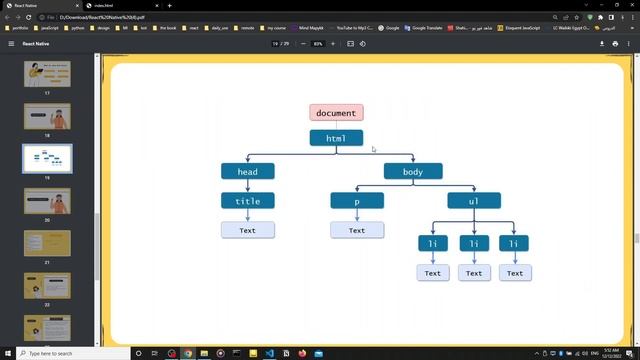Image resolution: width=640 pixels, height=360 pixels.
Task: Switch to the React Native tab
Action: click(41, 6)
